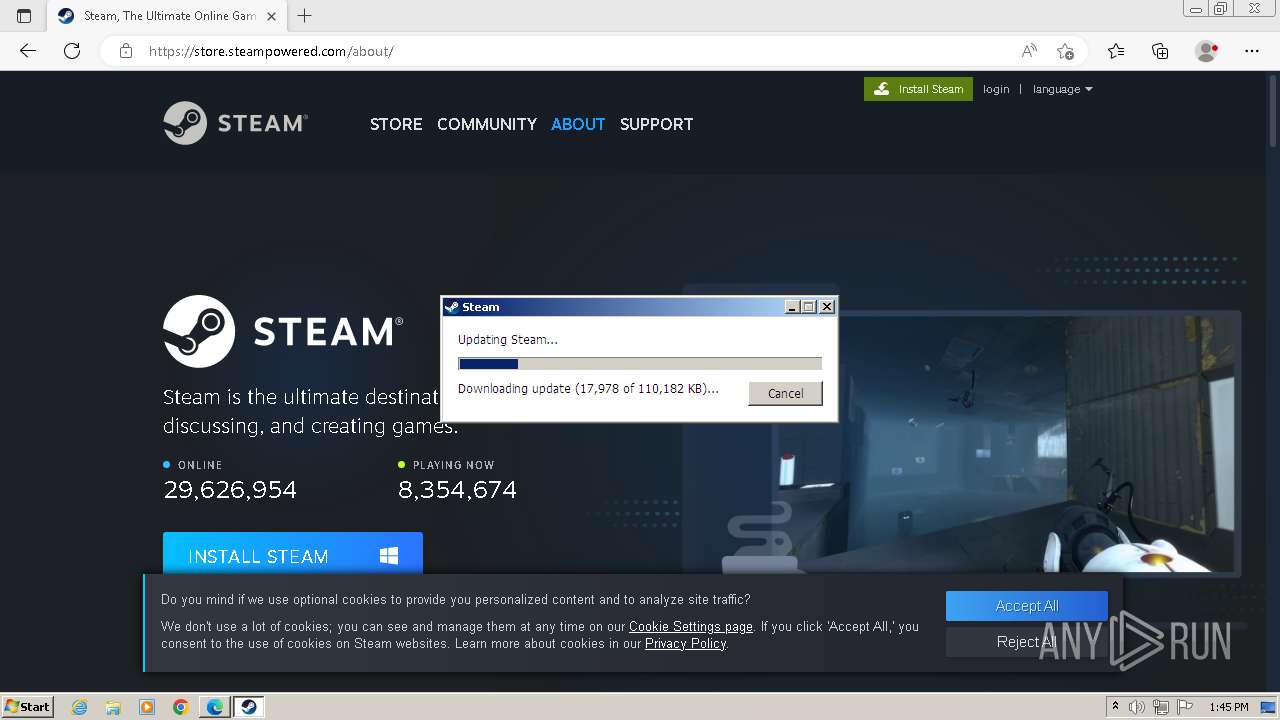Go back to previous page
The height and width of the screenshot is (720, 1280).
pyautogui.click(x=28, y=51)
